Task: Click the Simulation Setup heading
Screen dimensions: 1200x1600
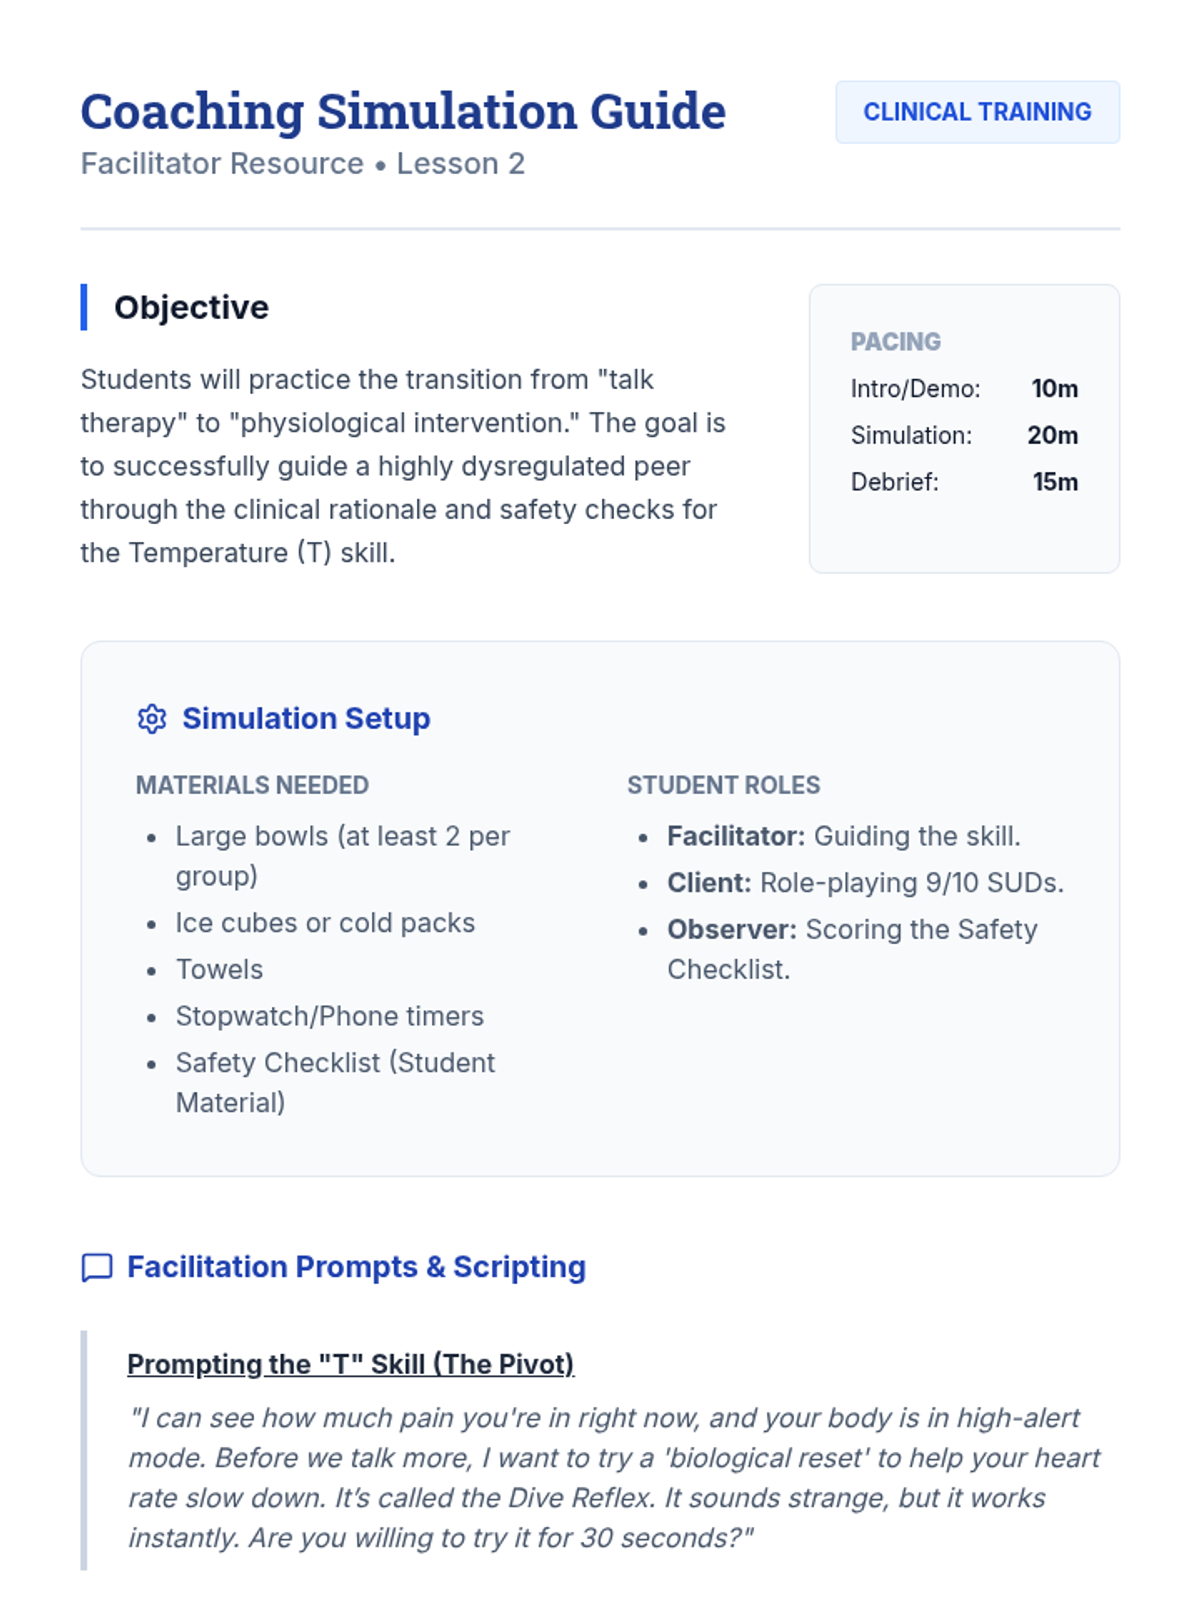Action: tap(306, 719)
